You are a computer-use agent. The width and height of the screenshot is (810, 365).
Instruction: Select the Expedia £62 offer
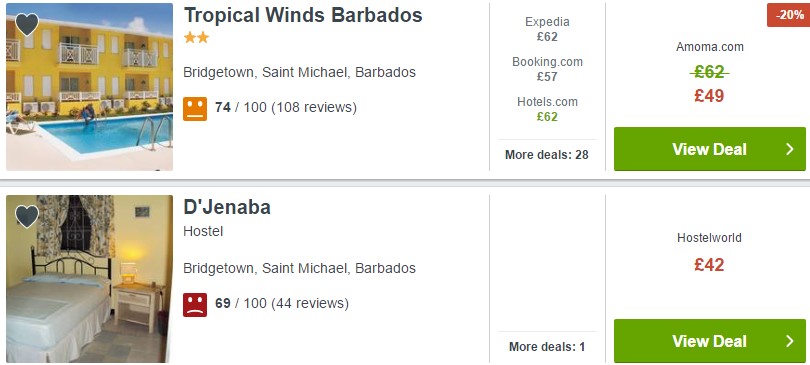547,29
